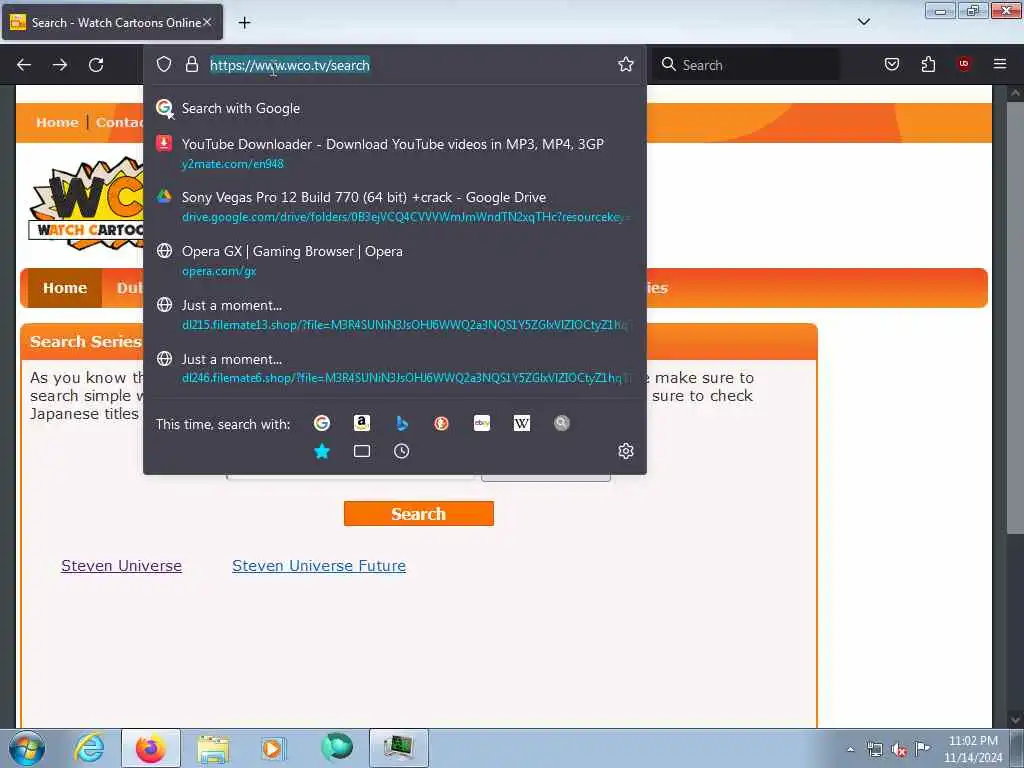Open the network tray icon
This screenshot has width=1024, height=768.
(x=874, y=749)
